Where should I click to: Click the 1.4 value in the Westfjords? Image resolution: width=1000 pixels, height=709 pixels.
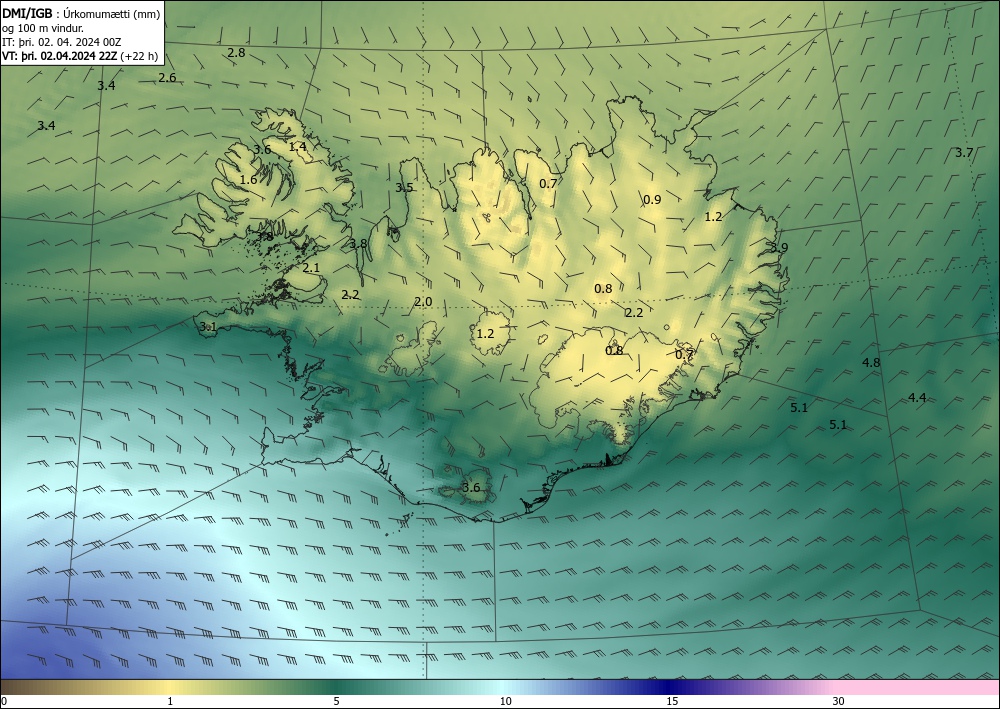pos(297,147)
